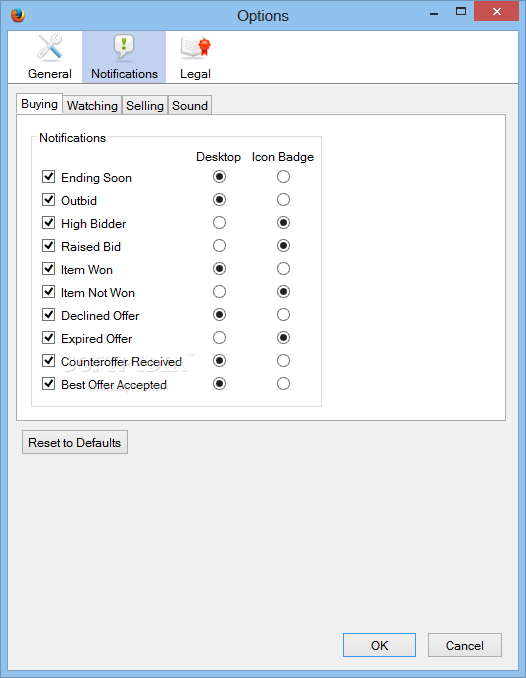Select Icon Badge radio for Outbid
This screenshot has width=526, height=678.
click(x=283, y=200)
